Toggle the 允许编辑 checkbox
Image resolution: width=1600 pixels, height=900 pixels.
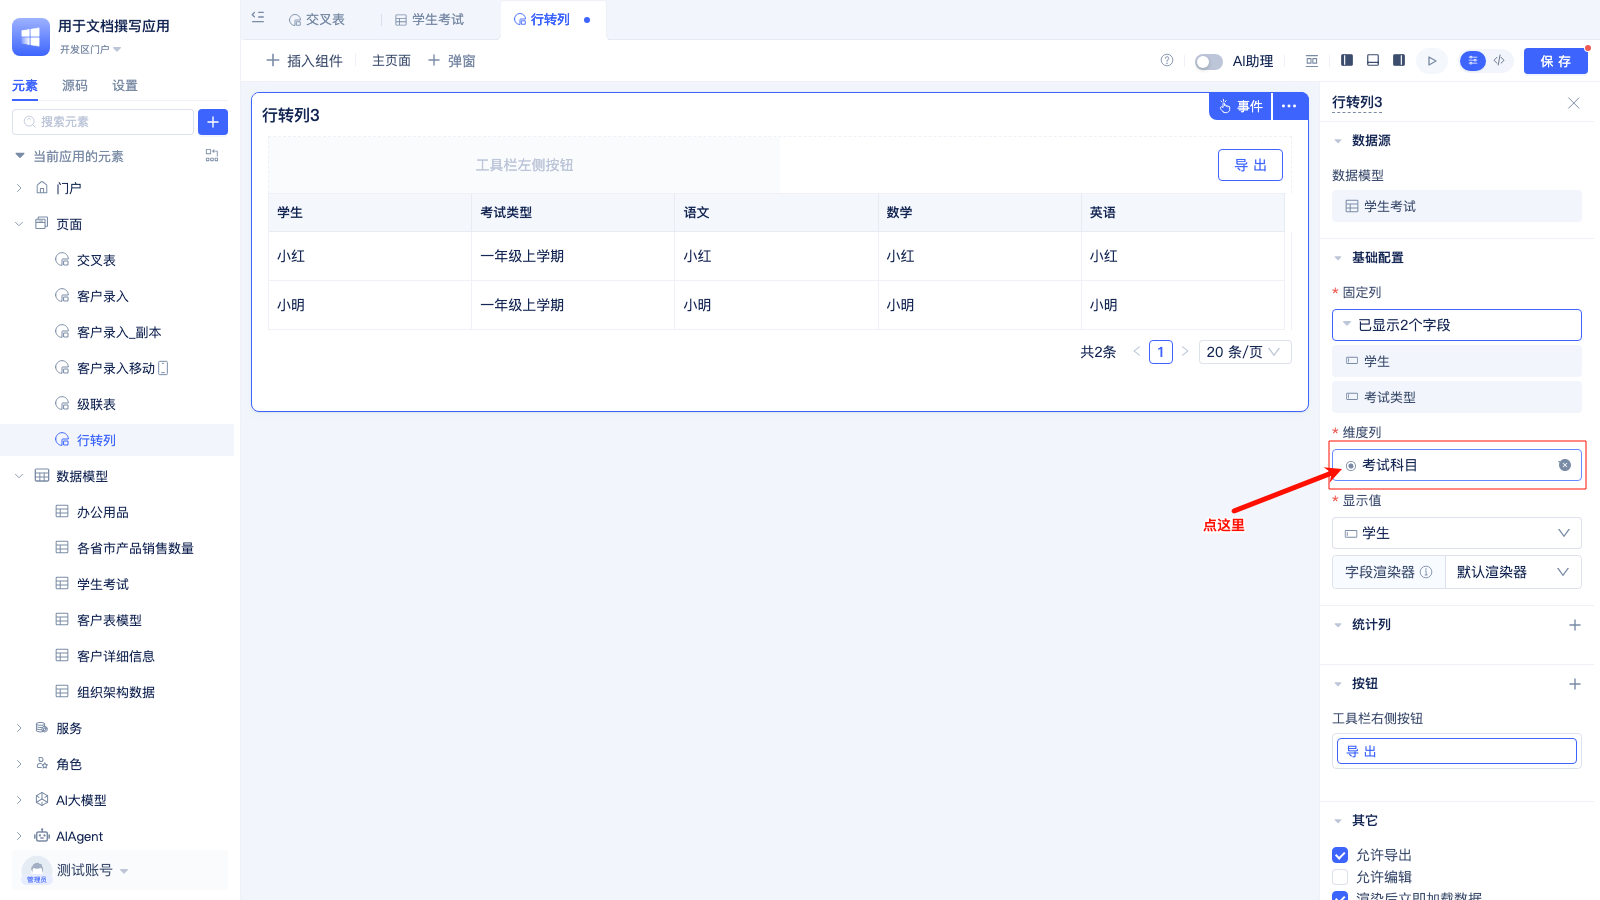pyautogui.click(x=1340, y=877)
